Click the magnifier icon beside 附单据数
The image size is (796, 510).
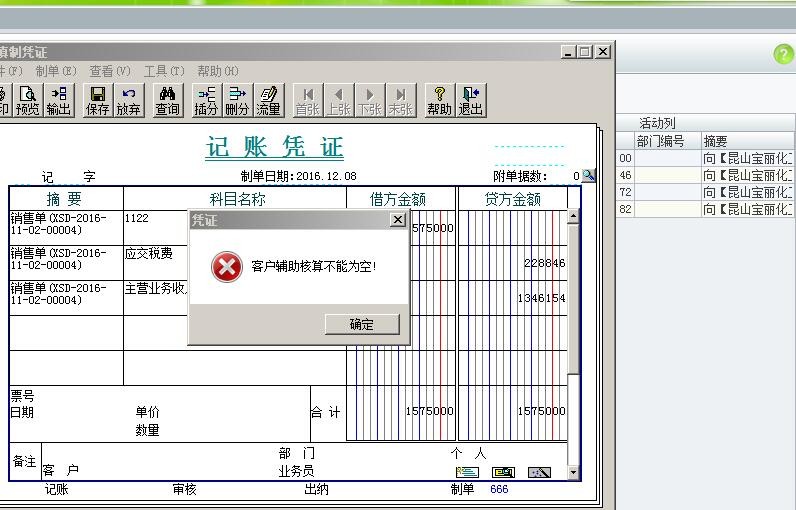(589, 176)
